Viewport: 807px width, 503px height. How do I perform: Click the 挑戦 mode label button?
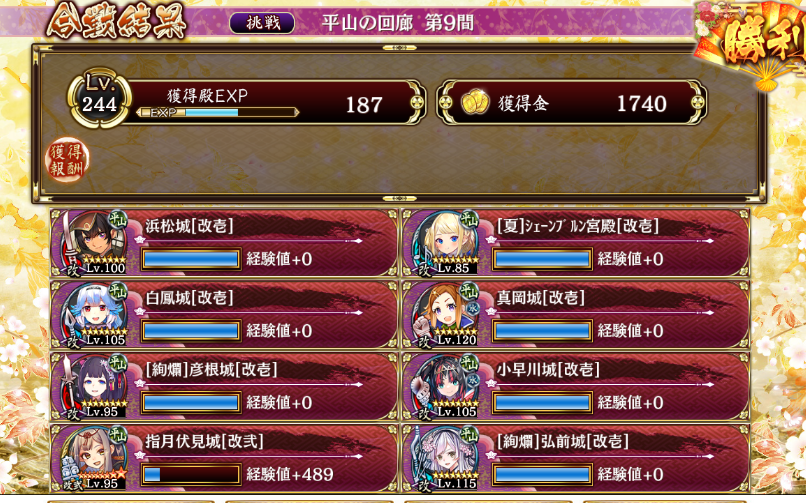point(262,23)
